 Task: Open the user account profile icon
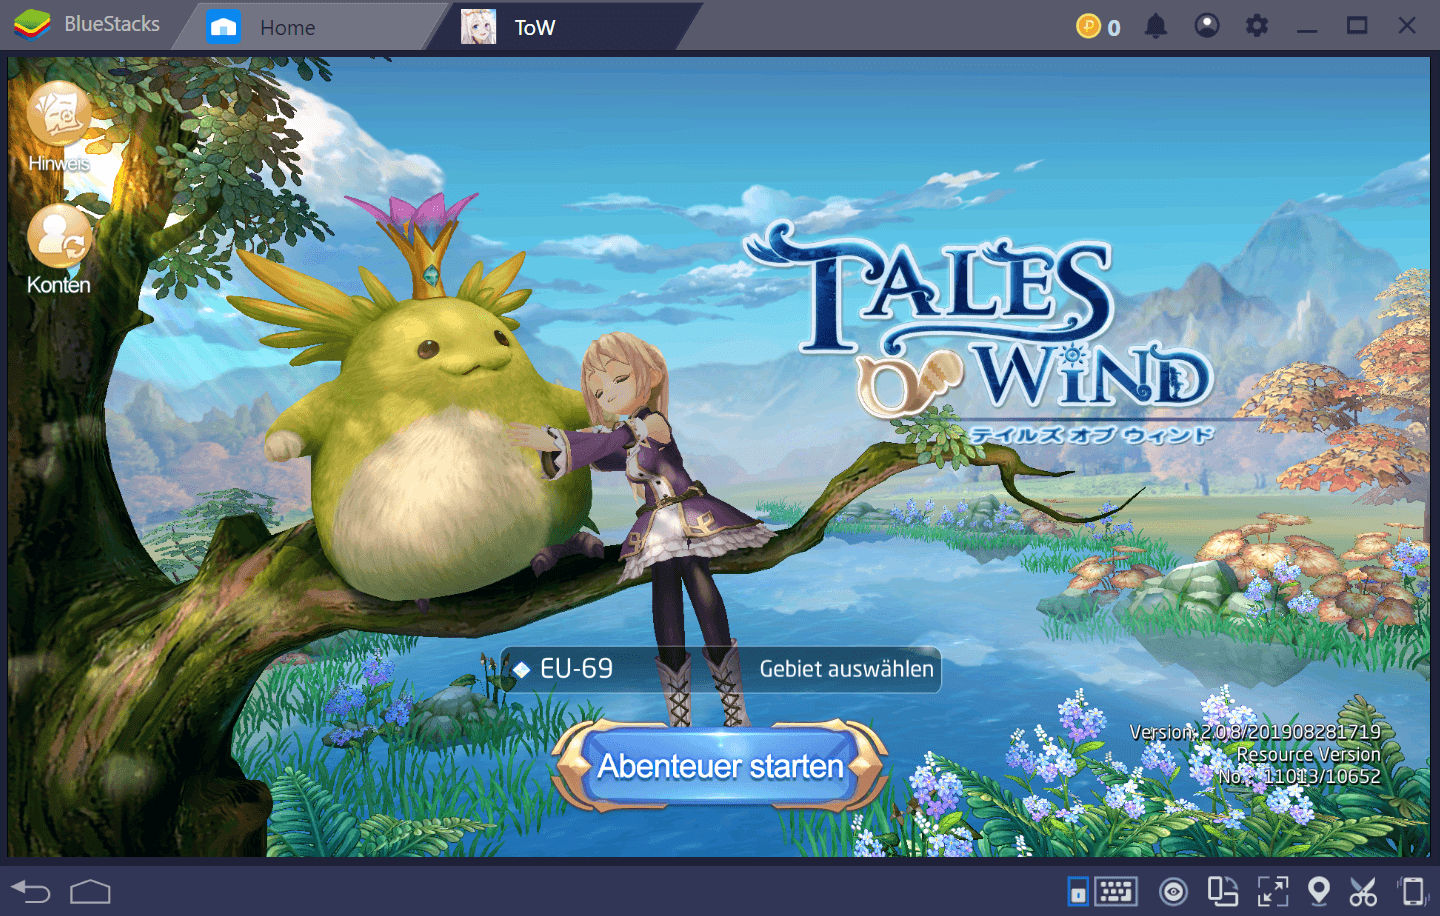coord(1207,26)
